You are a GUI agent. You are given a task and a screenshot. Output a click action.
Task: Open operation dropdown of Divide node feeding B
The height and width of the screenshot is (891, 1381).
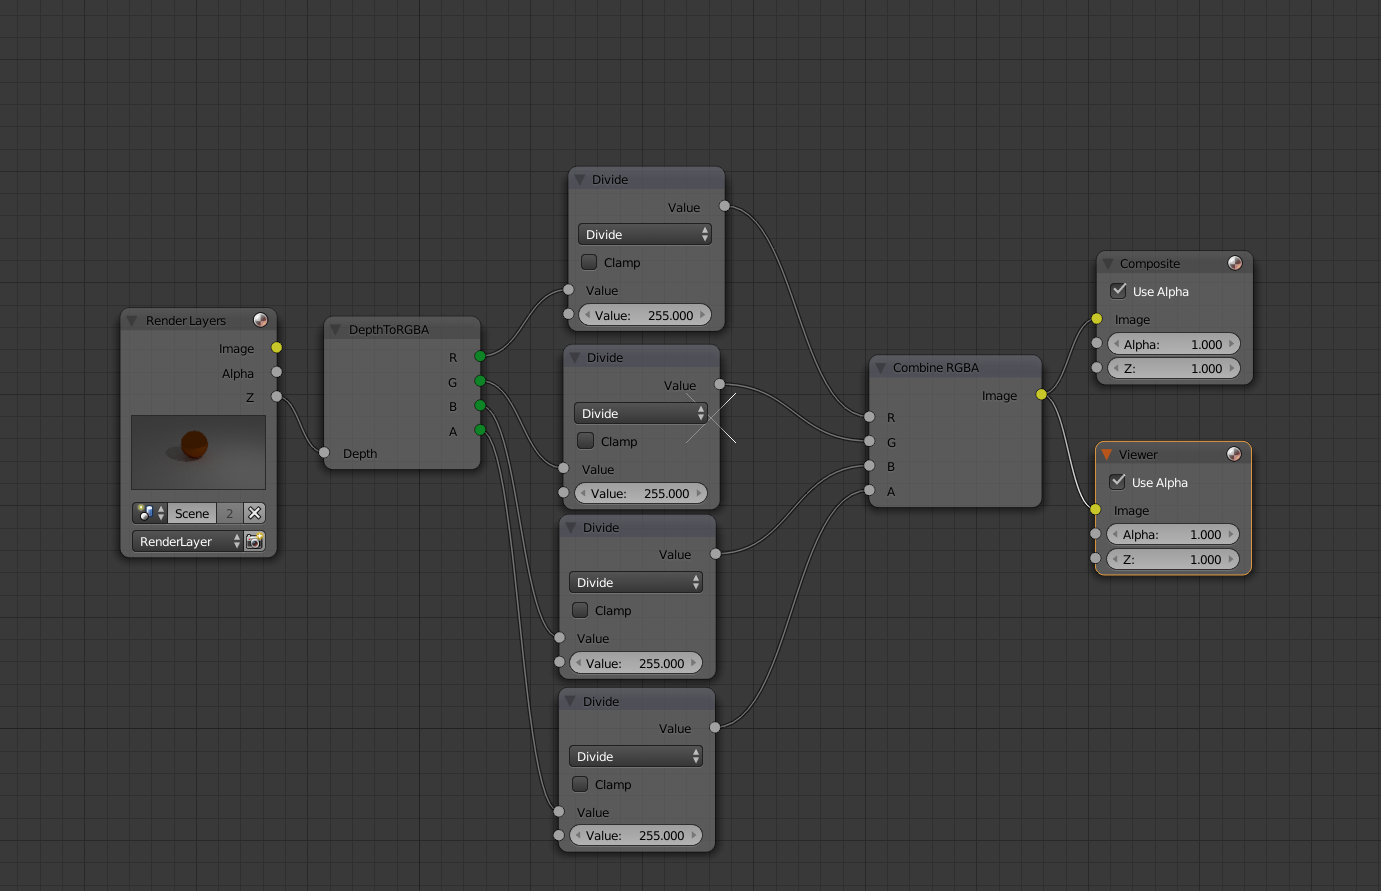pyautogui.click(x=636, y=582)
